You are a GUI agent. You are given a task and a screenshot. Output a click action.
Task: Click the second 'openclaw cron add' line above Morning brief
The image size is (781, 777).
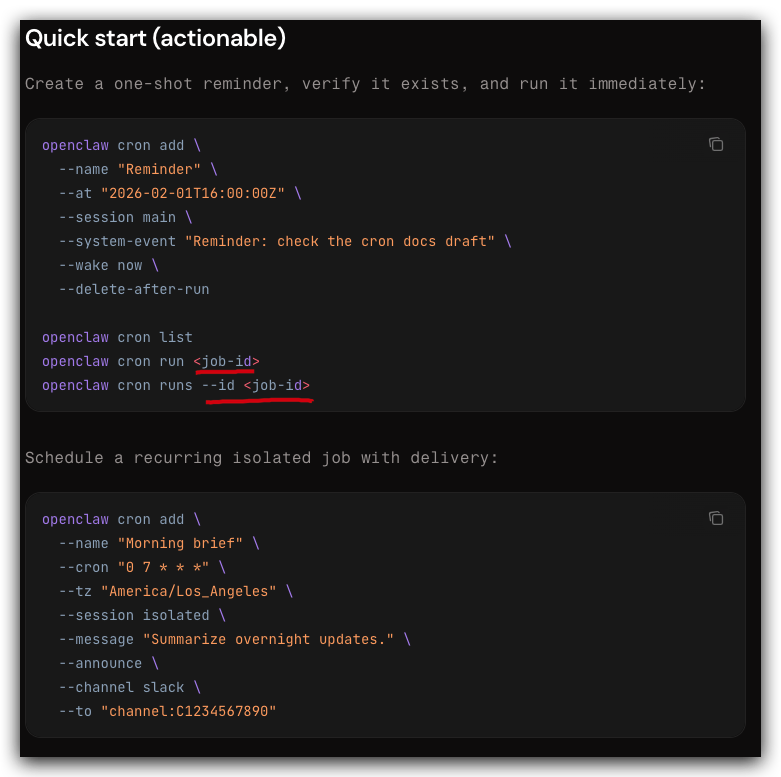(x=121, y=519)
